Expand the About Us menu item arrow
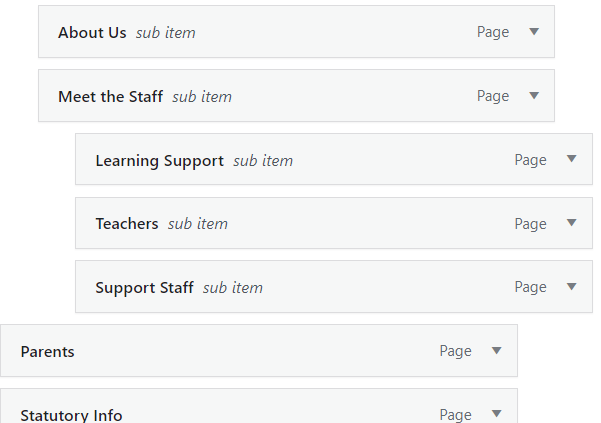Screen dimensions: 601x423 pyautogui.click(x=534, y=32)
